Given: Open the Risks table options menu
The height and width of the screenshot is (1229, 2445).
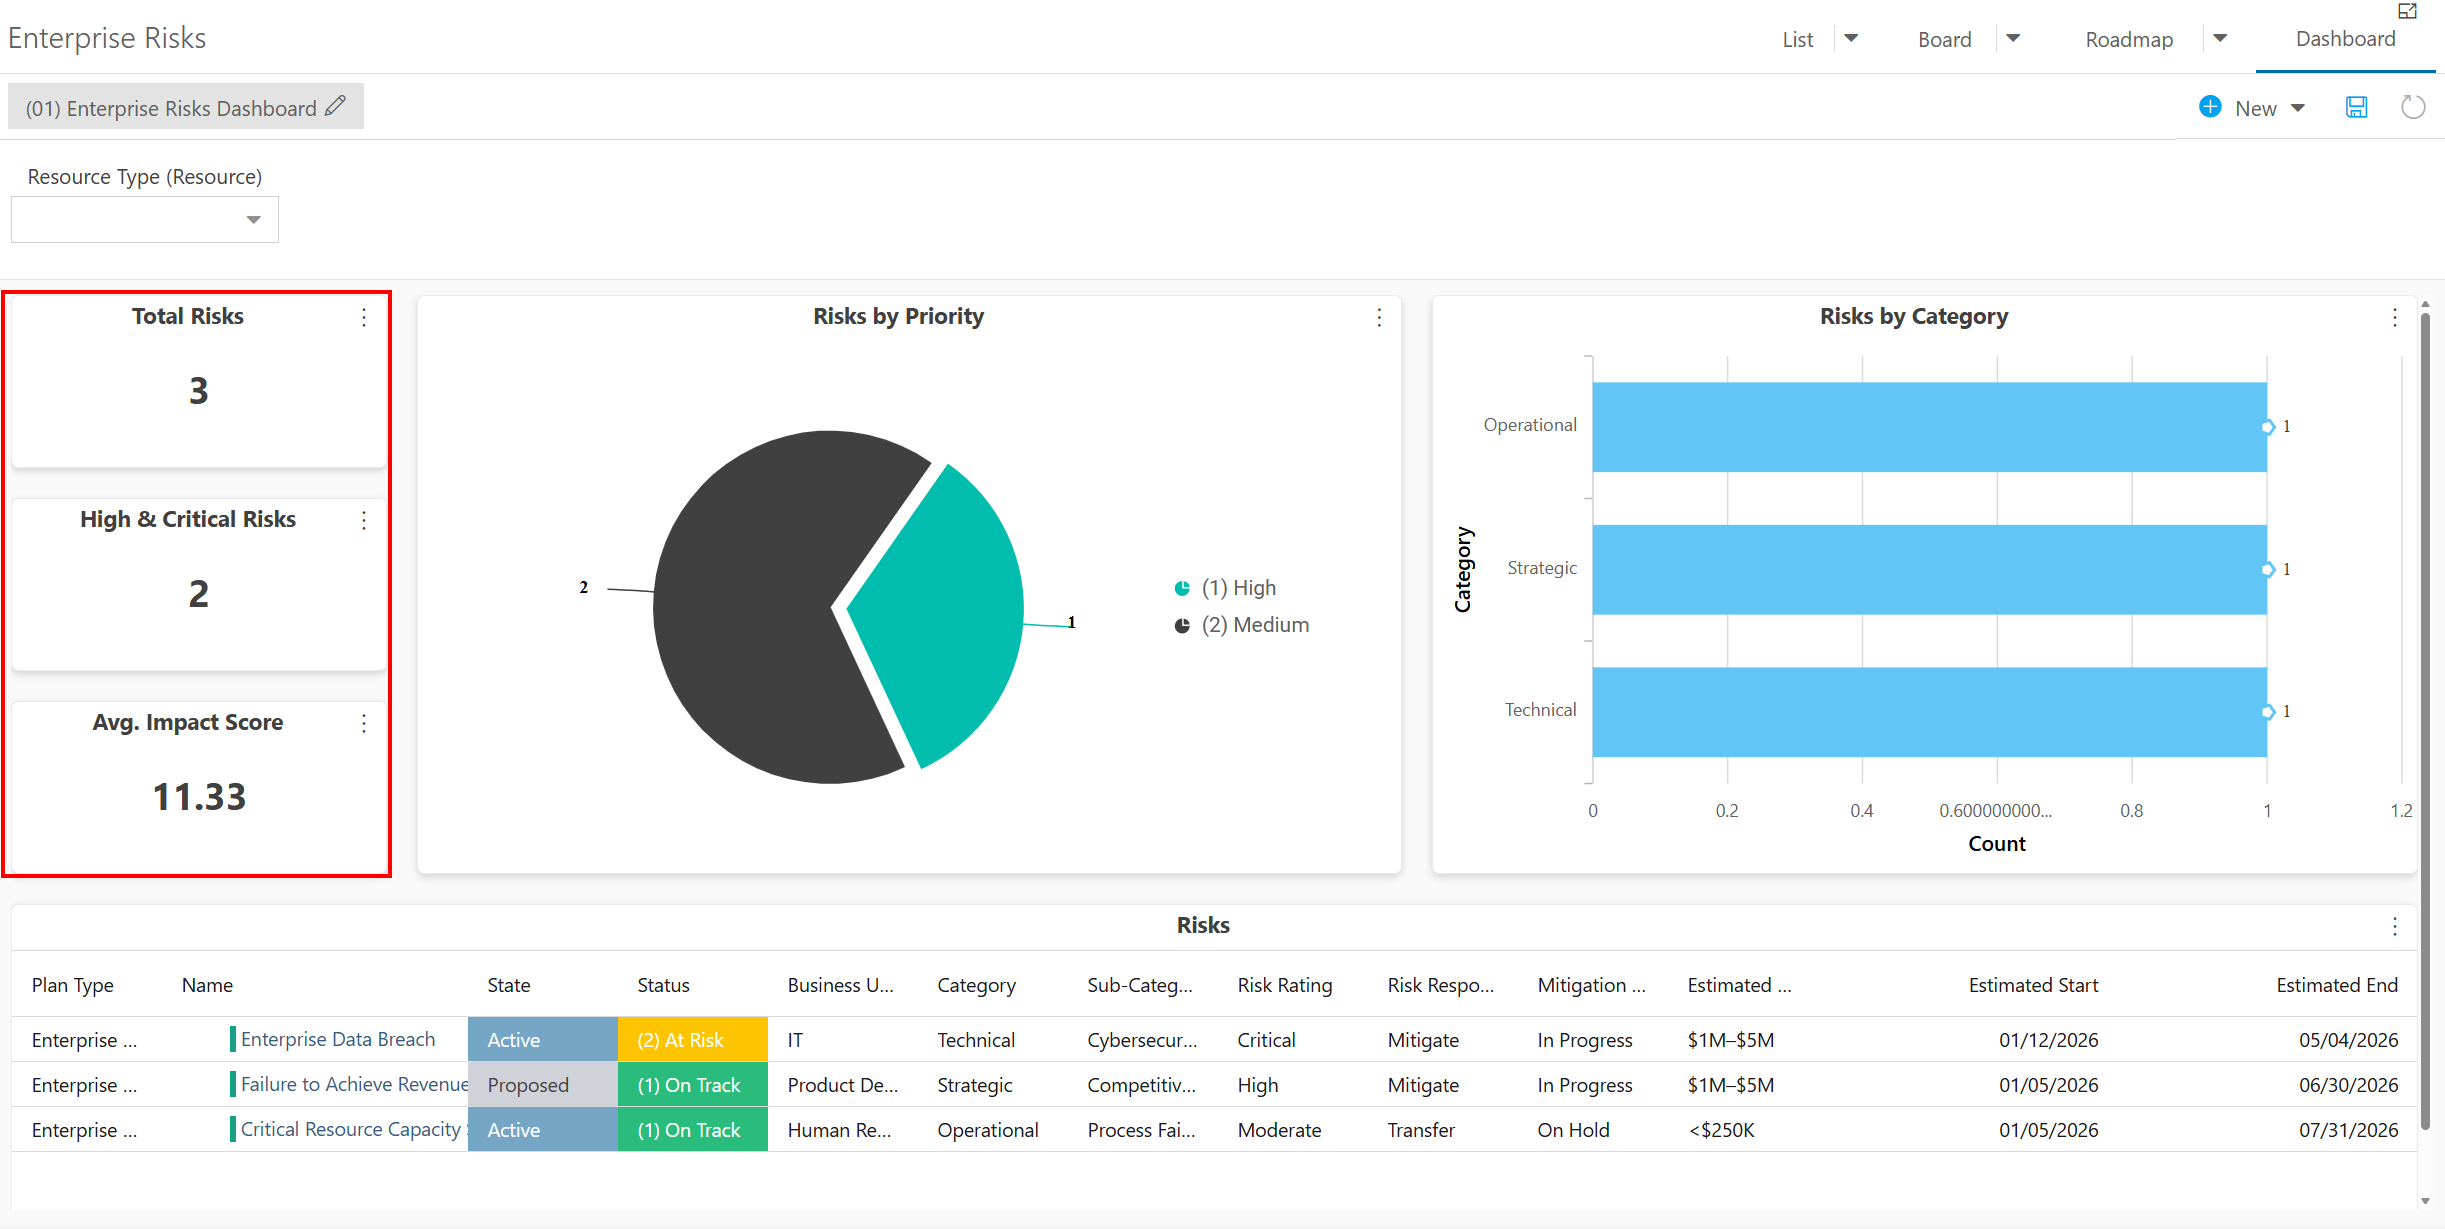Looking at the screenshot, I should point(2394,926).
